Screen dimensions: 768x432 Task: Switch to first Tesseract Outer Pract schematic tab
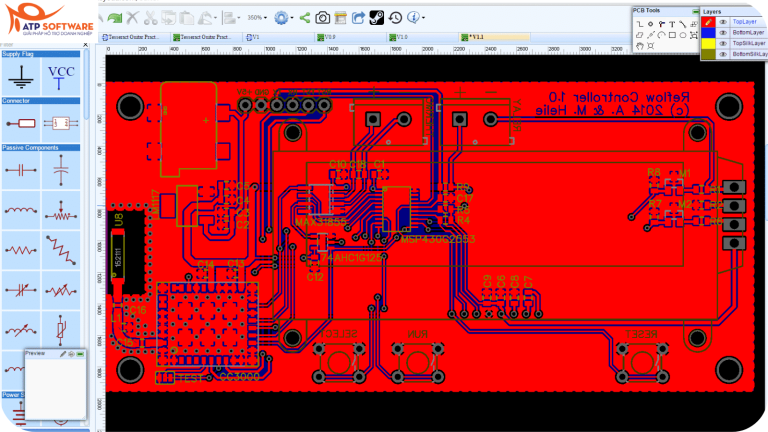coord(135,37)
